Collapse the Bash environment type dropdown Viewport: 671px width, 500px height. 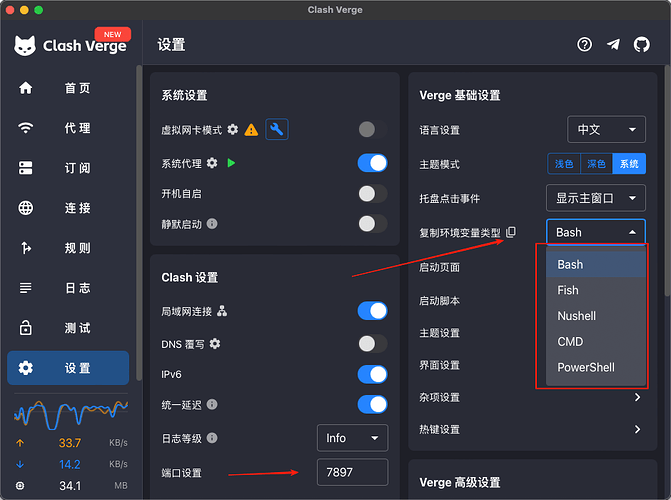click(x=596, y=232)
